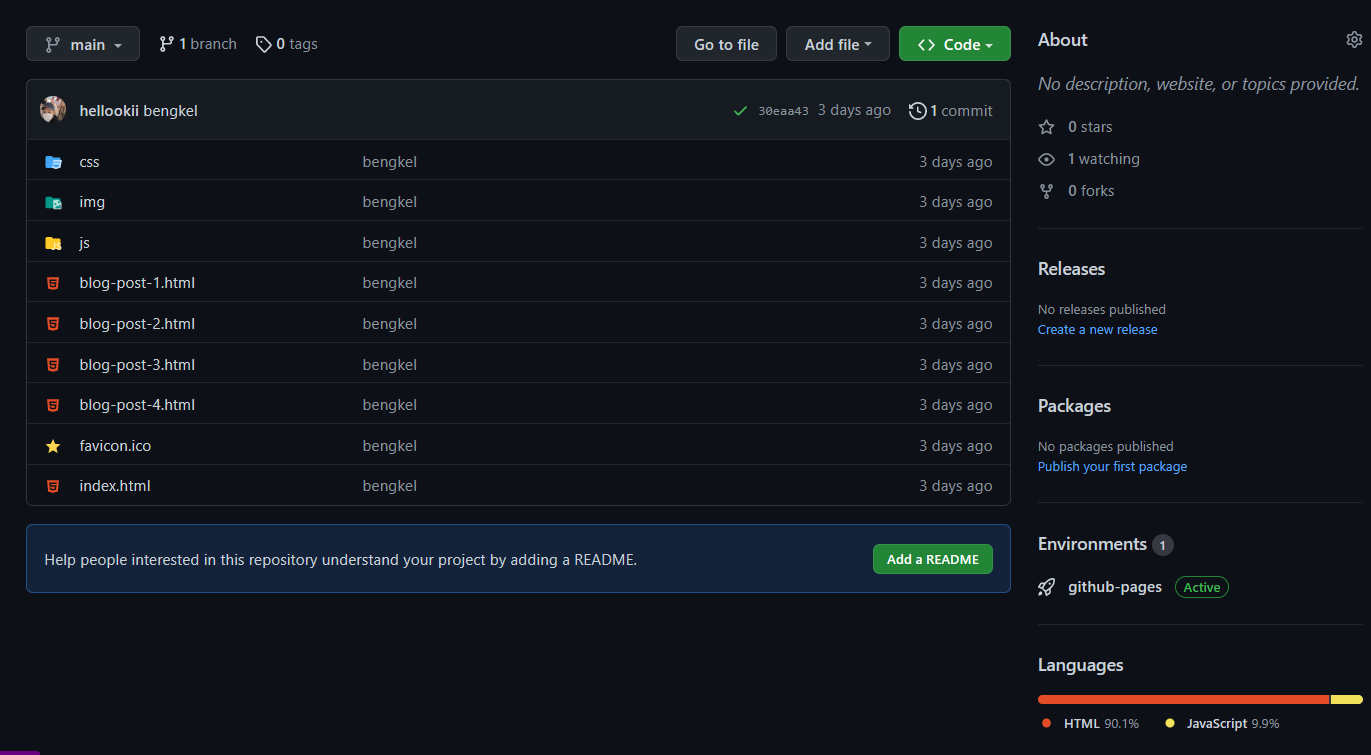Click the 0 stars link
1371x755 pixels.
click(x=1090, y=127)
